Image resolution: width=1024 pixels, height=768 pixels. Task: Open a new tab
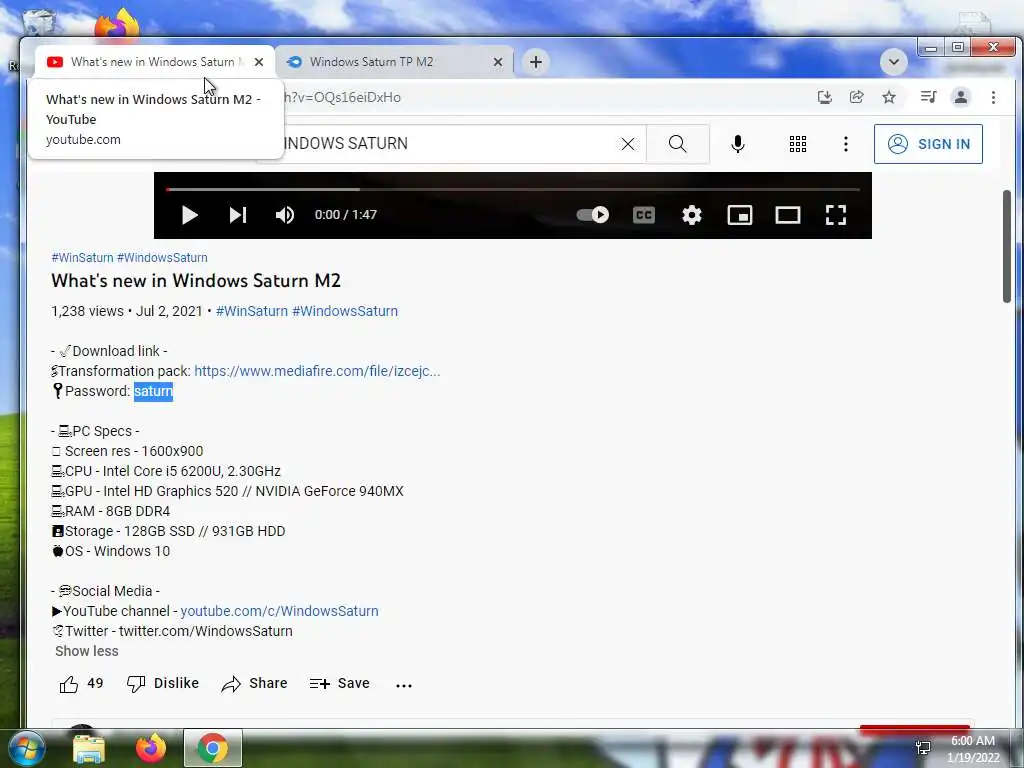point(536,62)
